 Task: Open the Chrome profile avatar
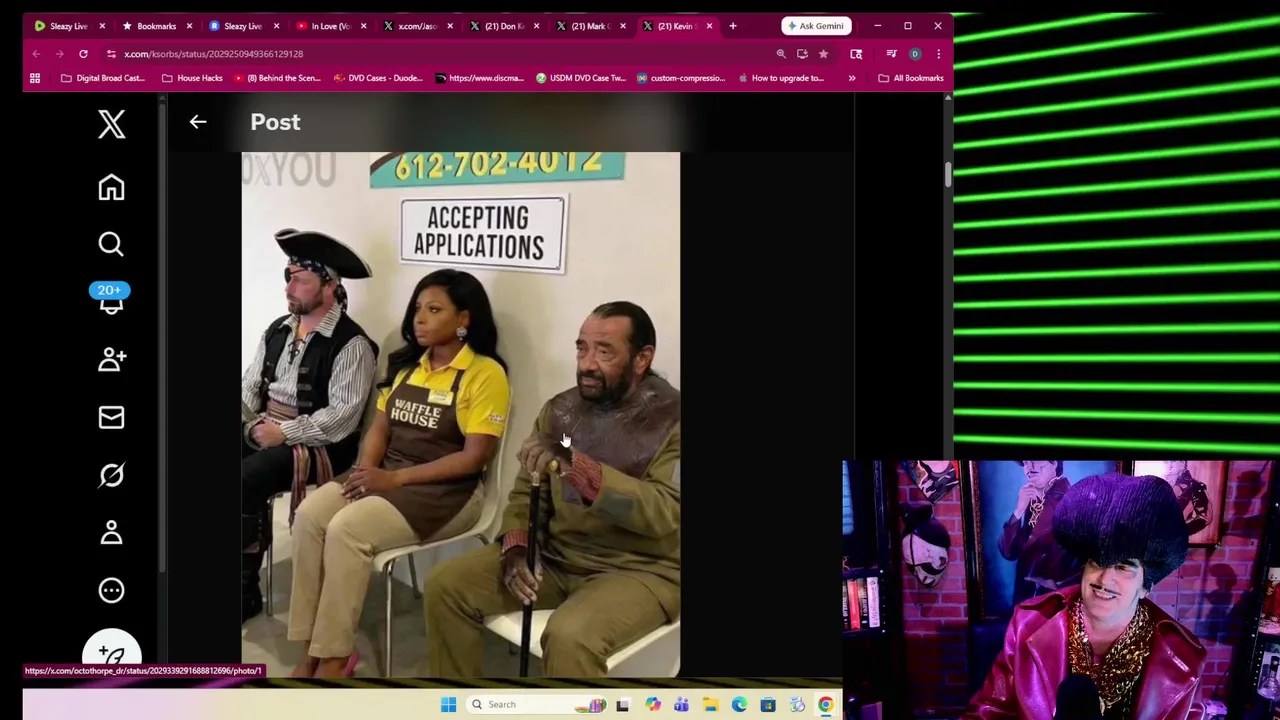click(915, 54)
